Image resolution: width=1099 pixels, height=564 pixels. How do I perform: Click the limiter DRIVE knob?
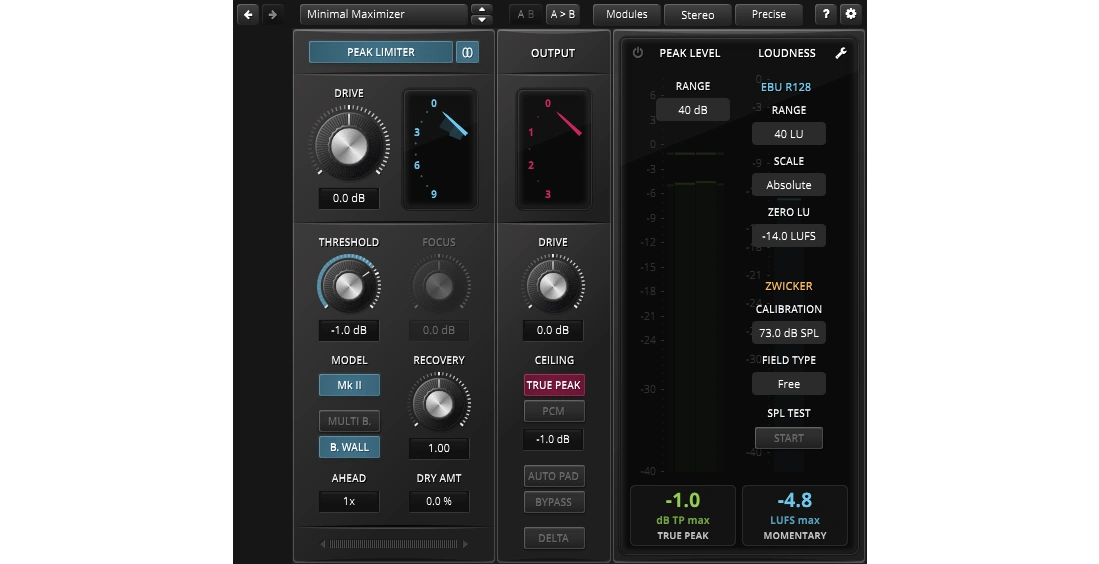(x=349, y=144)
